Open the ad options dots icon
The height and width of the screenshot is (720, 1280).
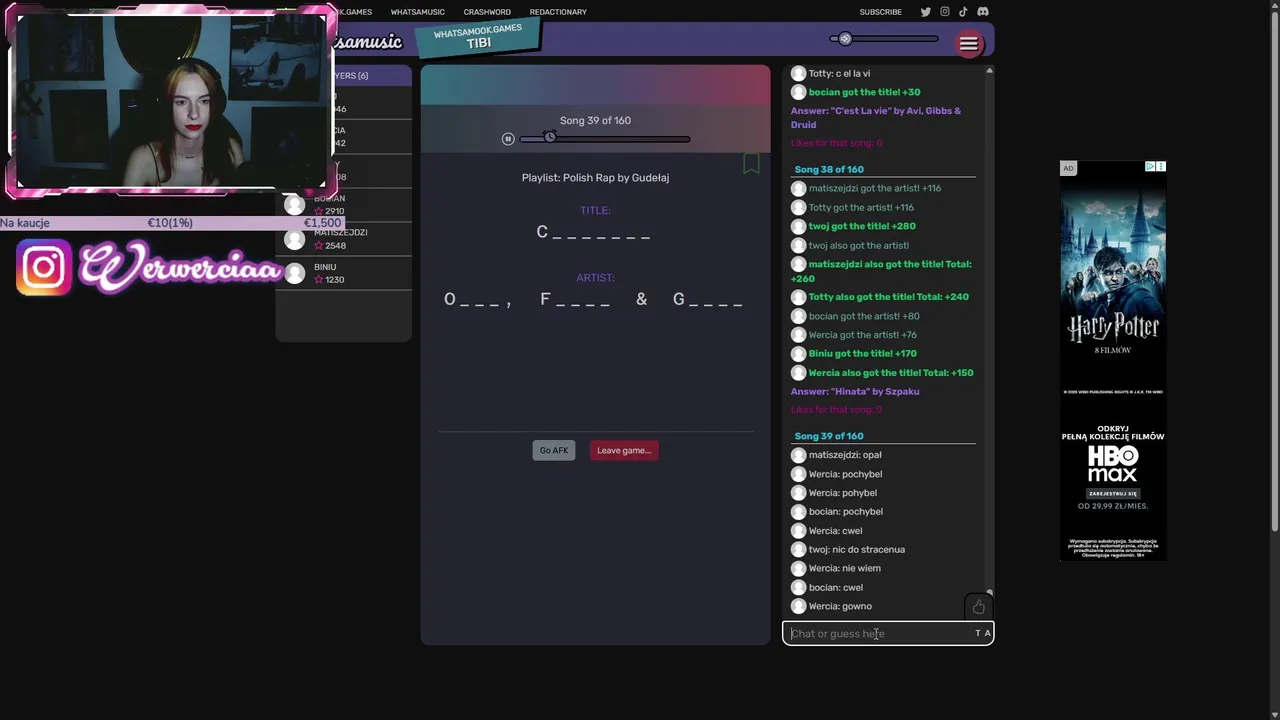1161,167
